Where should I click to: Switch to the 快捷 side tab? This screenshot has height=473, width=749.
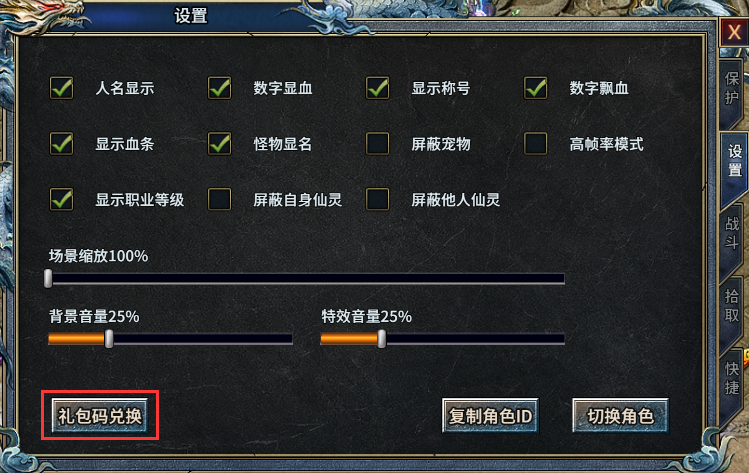click(x=732, y=378)
